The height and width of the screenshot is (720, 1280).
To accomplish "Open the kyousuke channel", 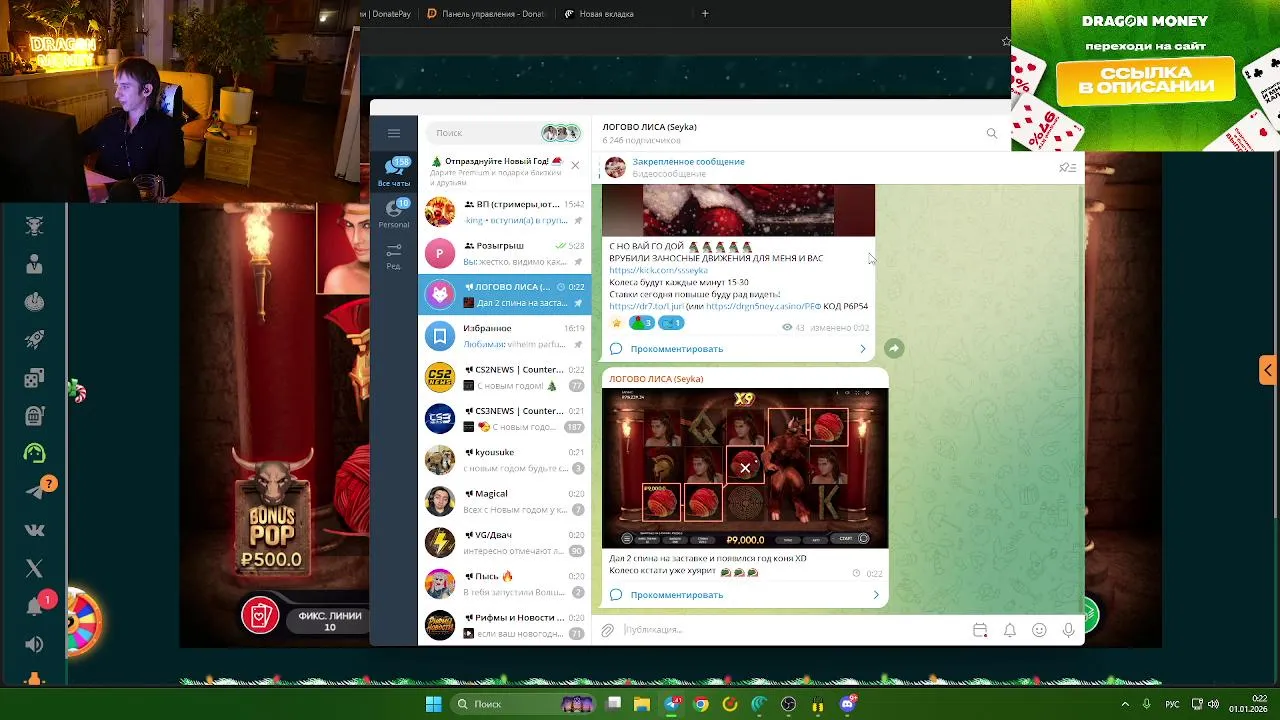I will click(505, 460).
